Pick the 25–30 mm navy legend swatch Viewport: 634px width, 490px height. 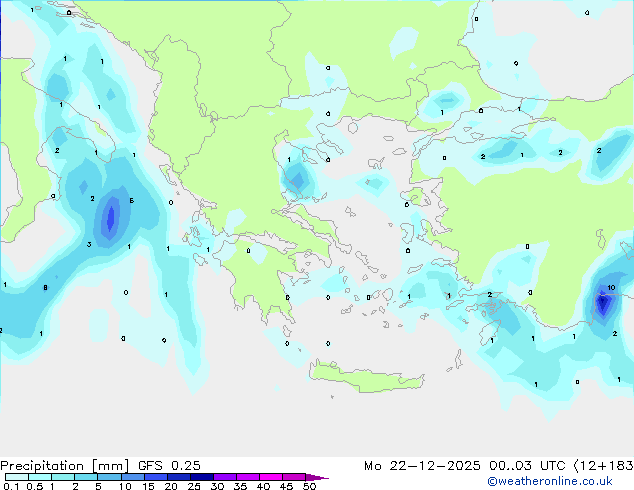[x=202, y=477]
